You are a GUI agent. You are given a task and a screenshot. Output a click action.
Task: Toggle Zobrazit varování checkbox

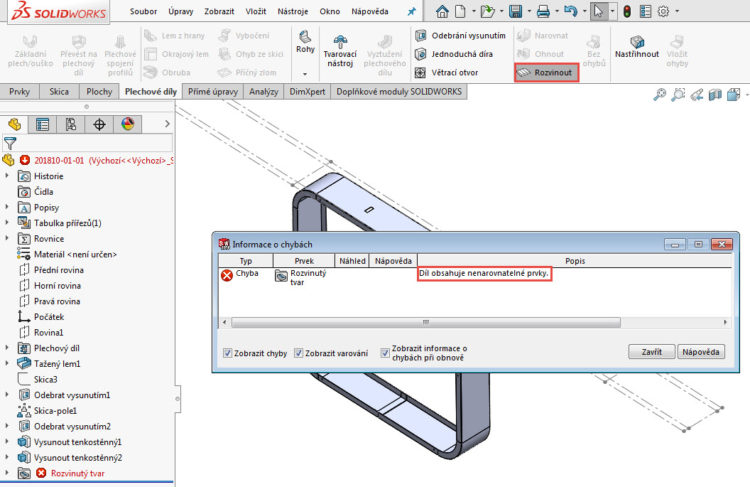click(x=298, y=353)
